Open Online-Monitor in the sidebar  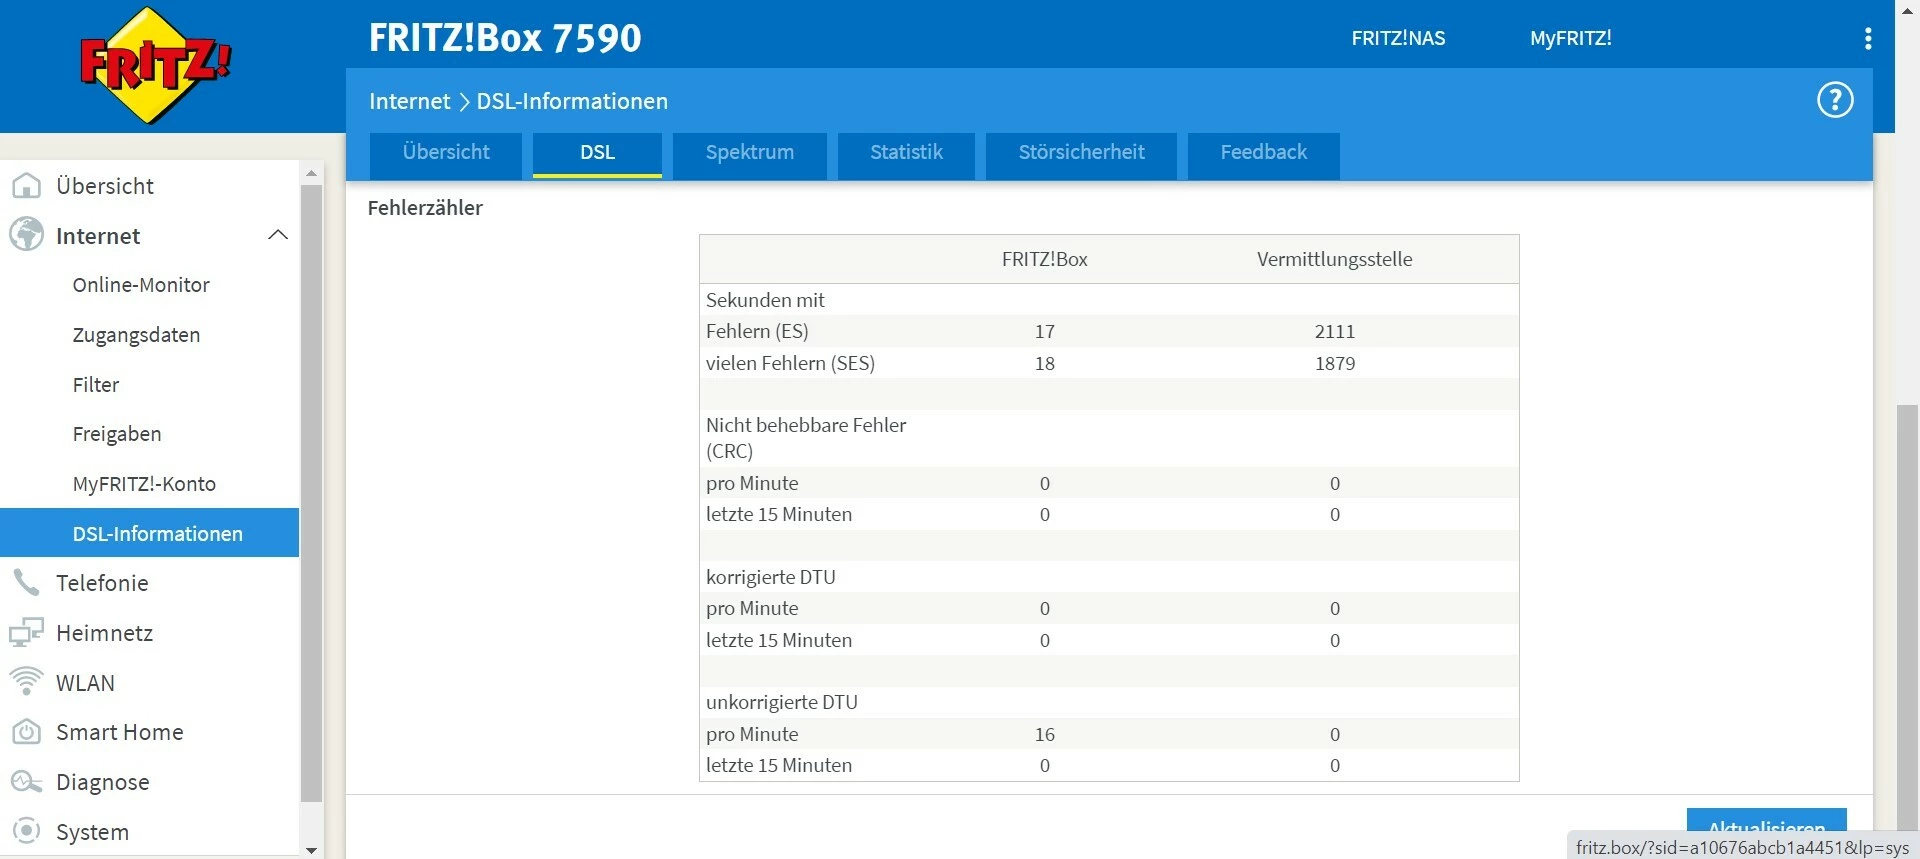(x=141, y=285)
